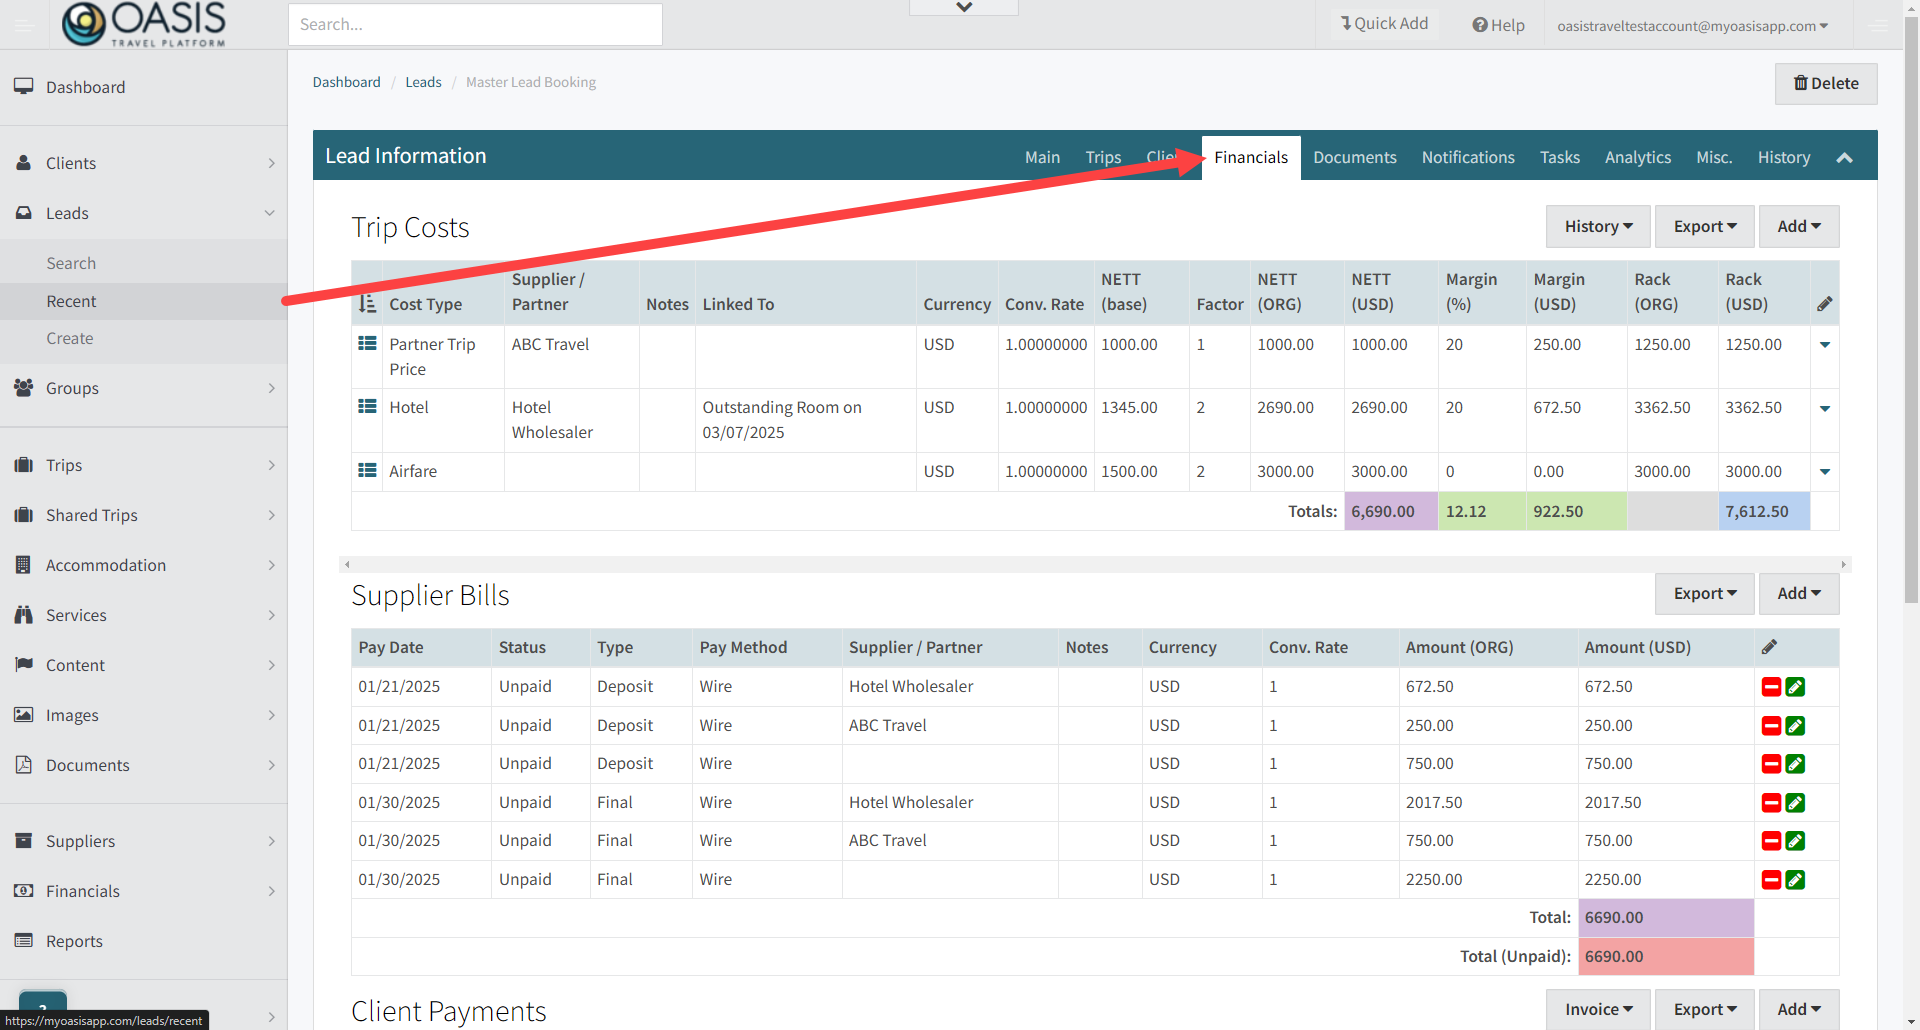The width and height of the screenshot is (1920, 1030).
Task: Click the Quick Add button
Action: click(1385, 24)
